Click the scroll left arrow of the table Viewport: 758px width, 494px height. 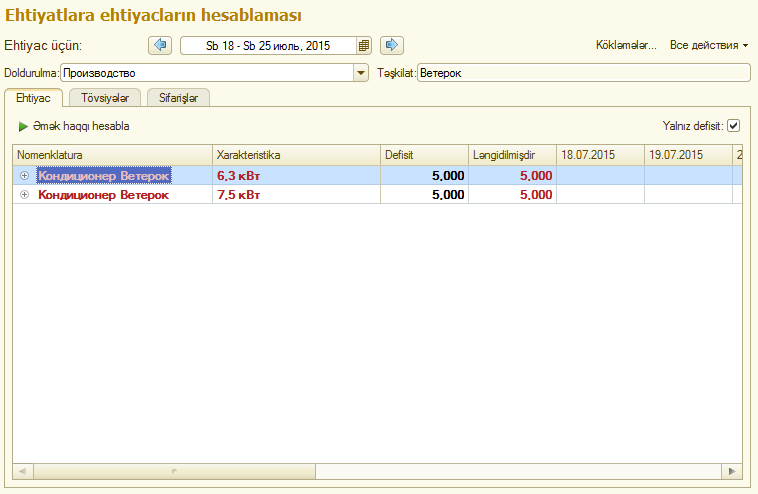[x=20, y=471]
